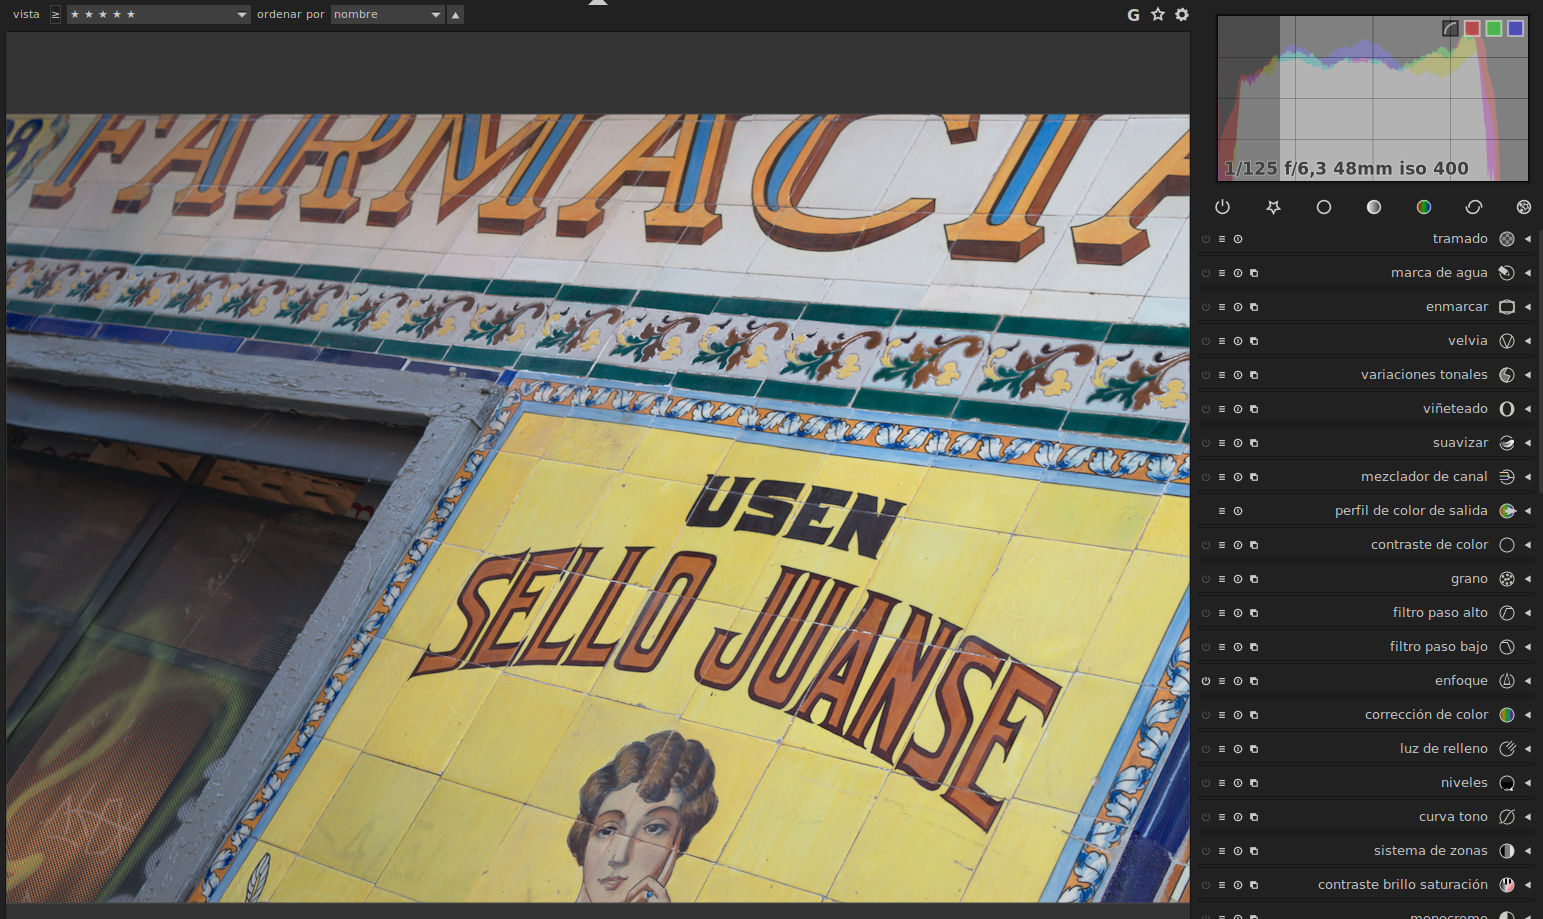The image size is (1543, 919).
Task: Expand the tramado module
Action: (x=1528, y=239)
